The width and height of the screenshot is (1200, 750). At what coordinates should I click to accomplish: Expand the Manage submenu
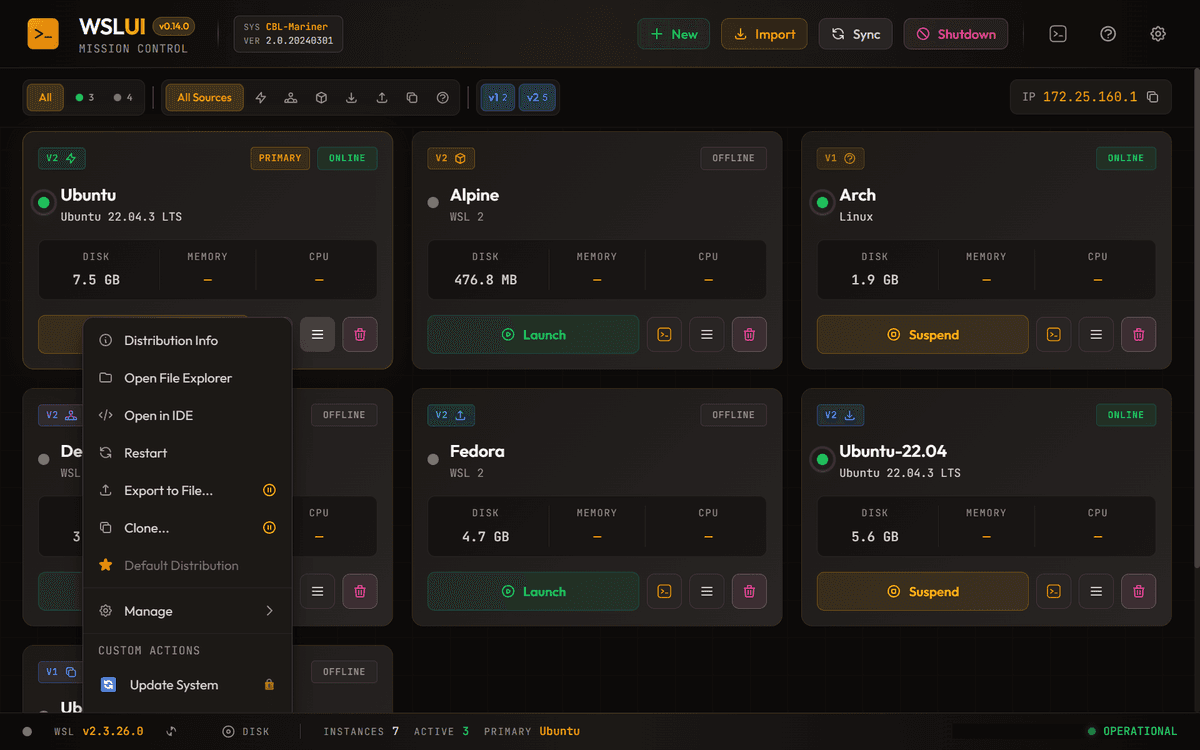click(187, 610)
